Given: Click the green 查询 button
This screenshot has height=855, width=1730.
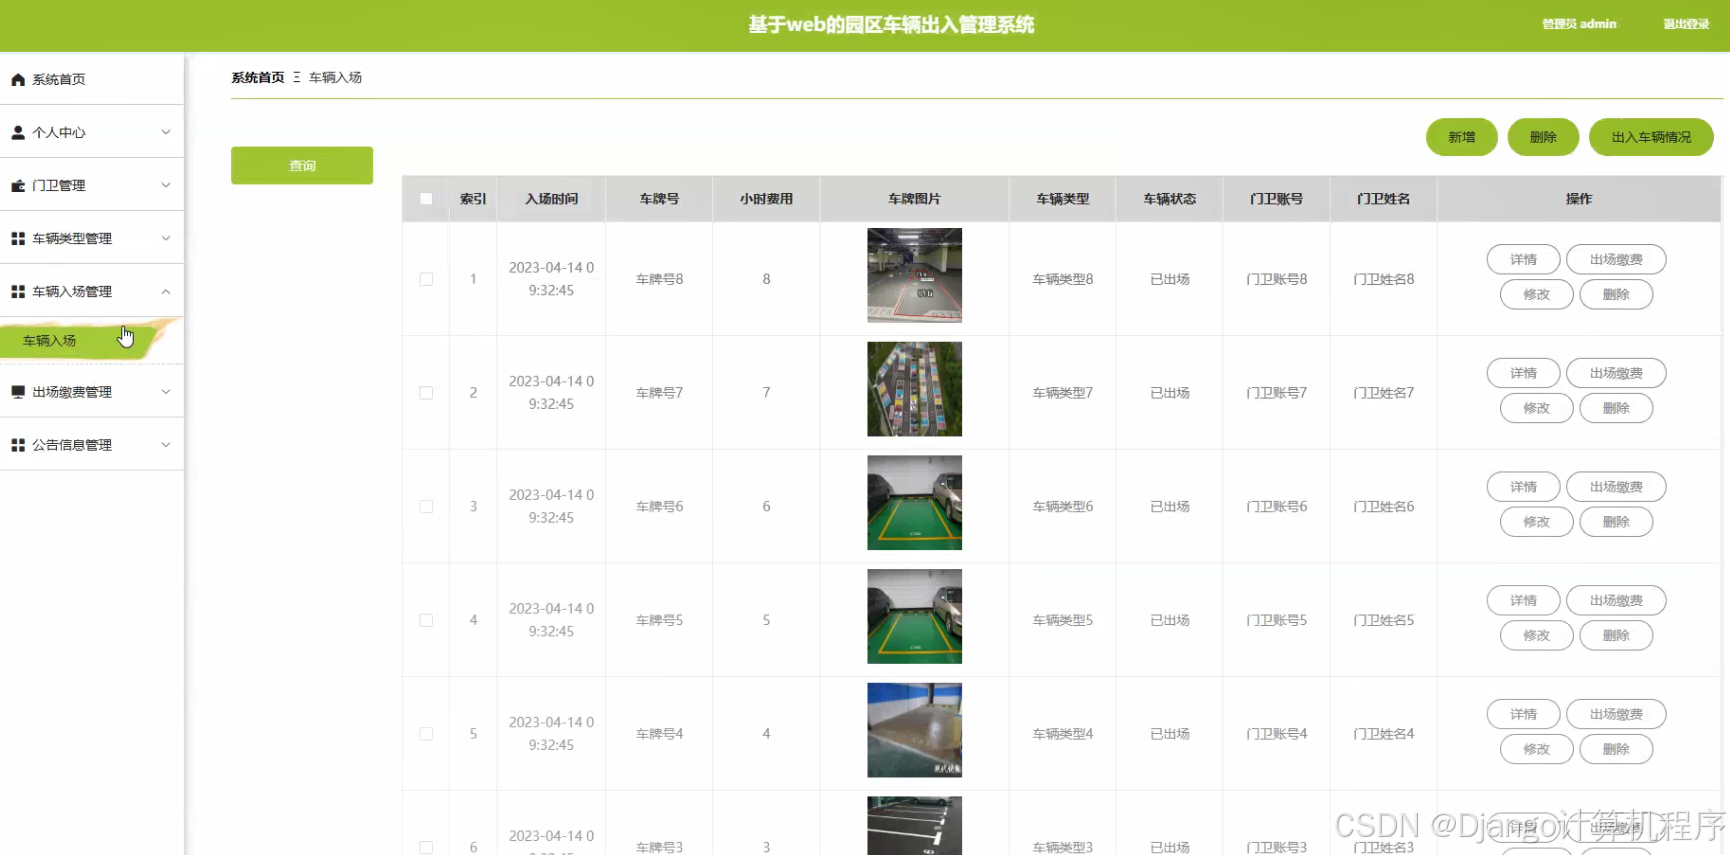Looking at the screenshot, I should 302,166.
